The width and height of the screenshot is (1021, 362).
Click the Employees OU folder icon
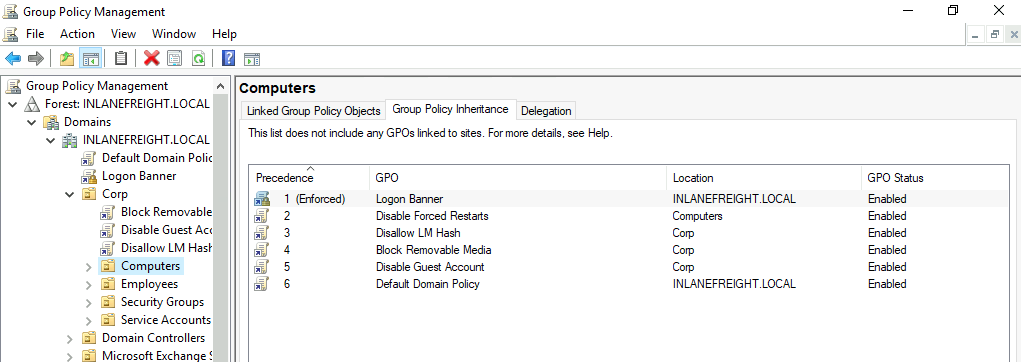tap(108, 284)
